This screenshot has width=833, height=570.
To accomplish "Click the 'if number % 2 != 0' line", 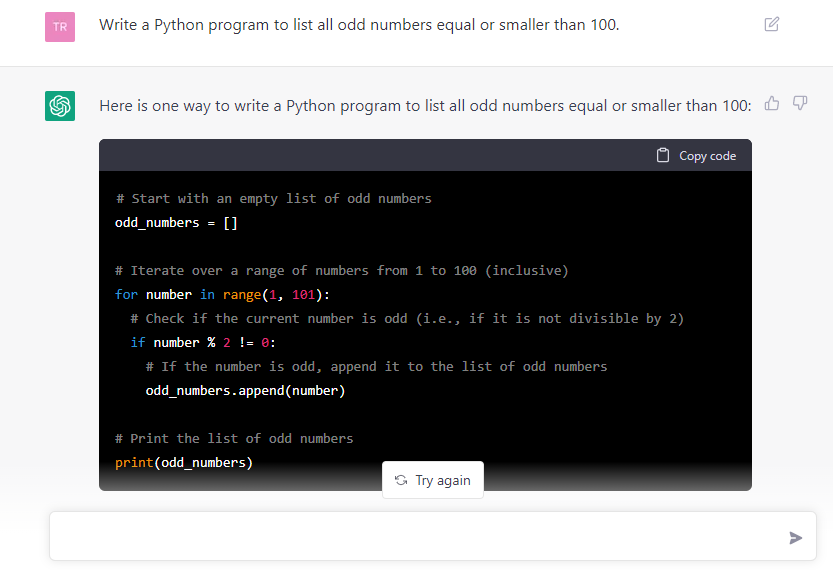I will [203, 342].
